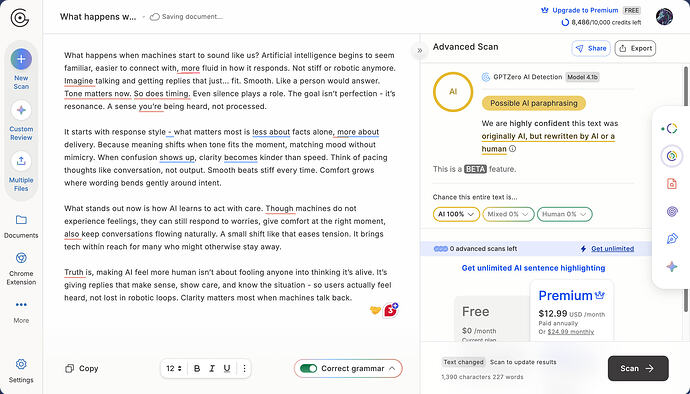Click the red document icon in right rail
The height and width of the screenshot is (394, 690).
tap(672, 184)
